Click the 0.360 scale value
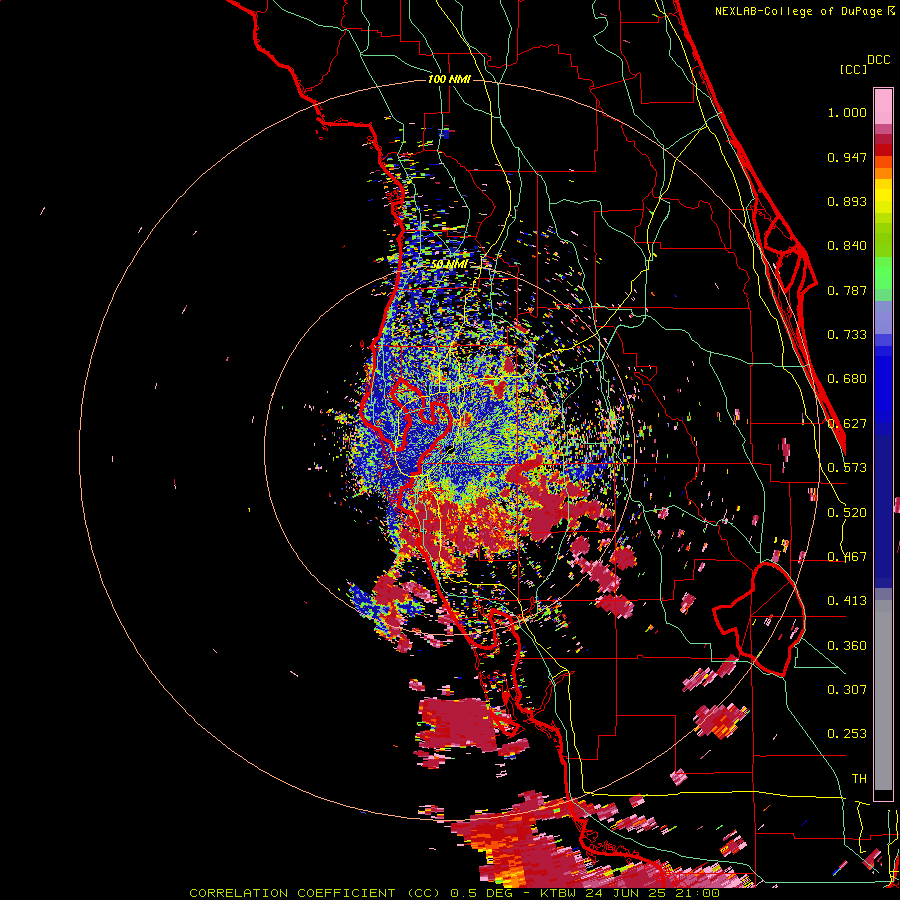Viewport: 900px width, 900px height. (847, 646)
